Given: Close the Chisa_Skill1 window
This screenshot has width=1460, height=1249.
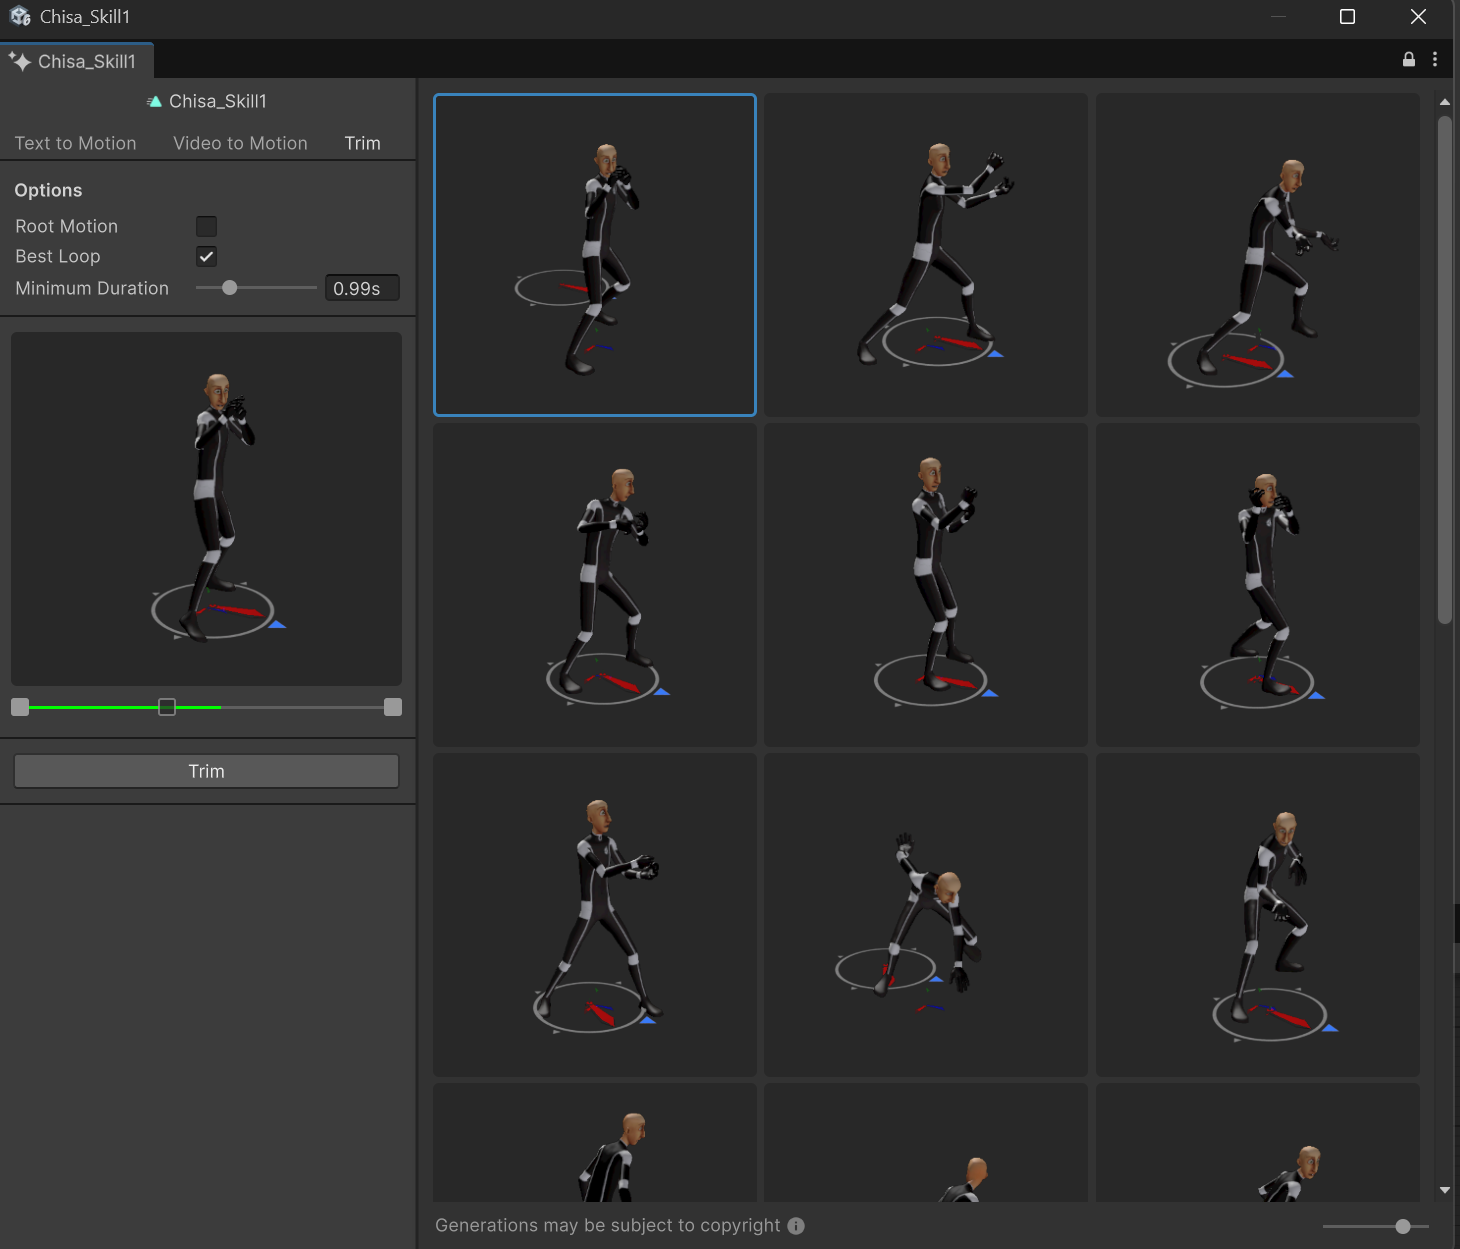Looking at the screenshot, I should (1418, 16).
